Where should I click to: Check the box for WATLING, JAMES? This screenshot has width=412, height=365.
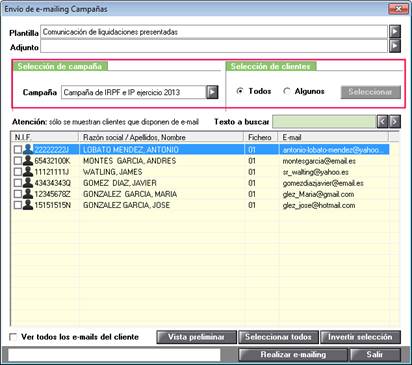pyautogui.click(x=18, y=172)
